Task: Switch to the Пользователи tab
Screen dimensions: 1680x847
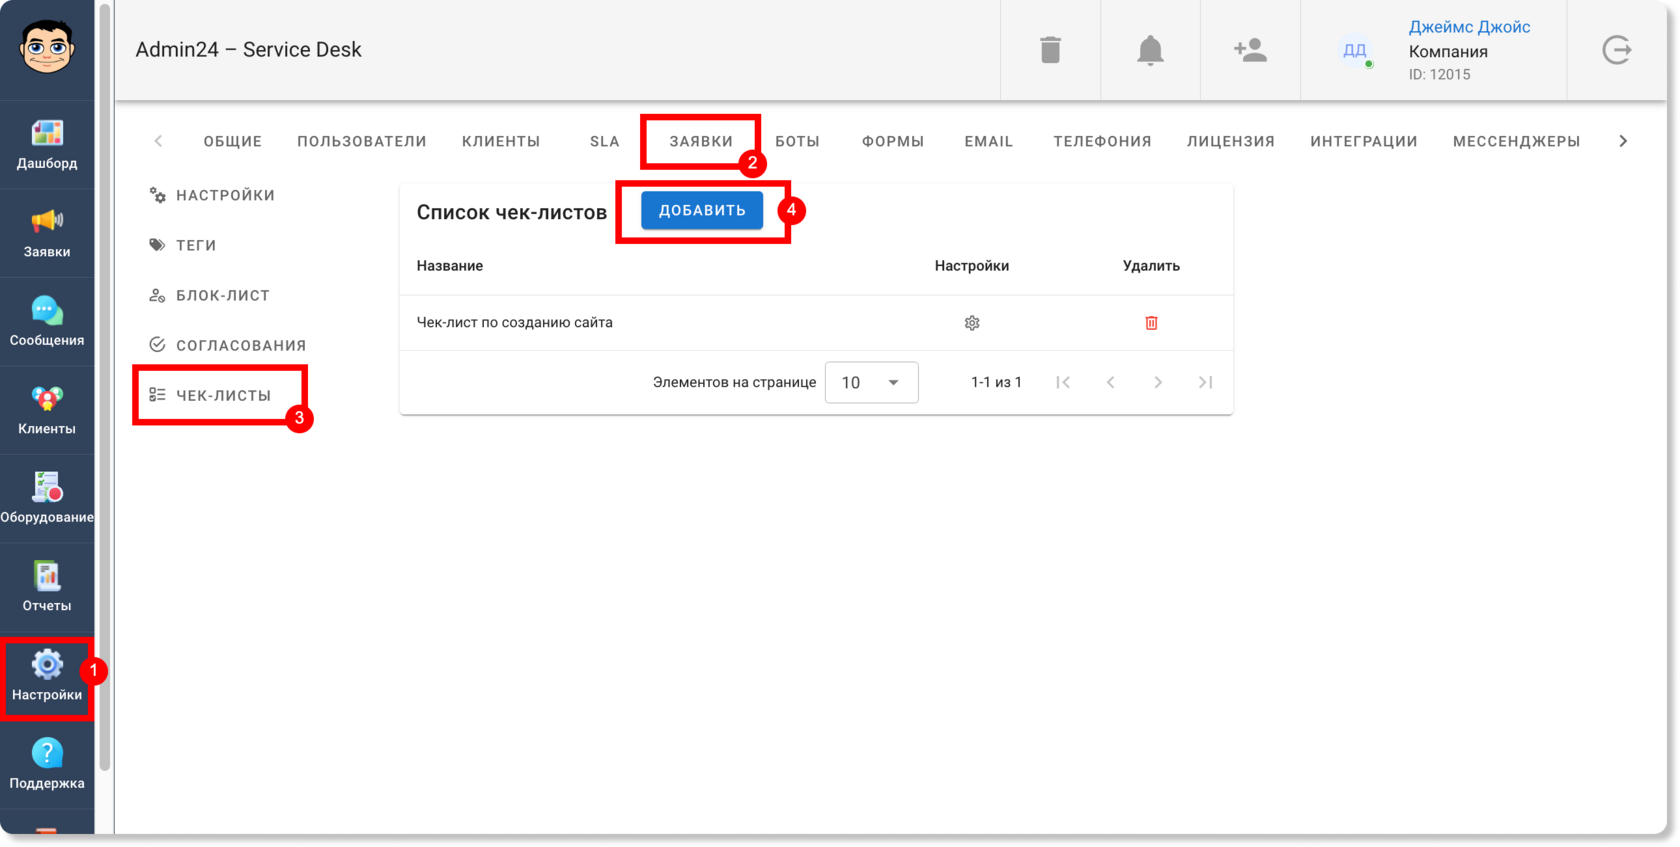Action: pos(362,141)
